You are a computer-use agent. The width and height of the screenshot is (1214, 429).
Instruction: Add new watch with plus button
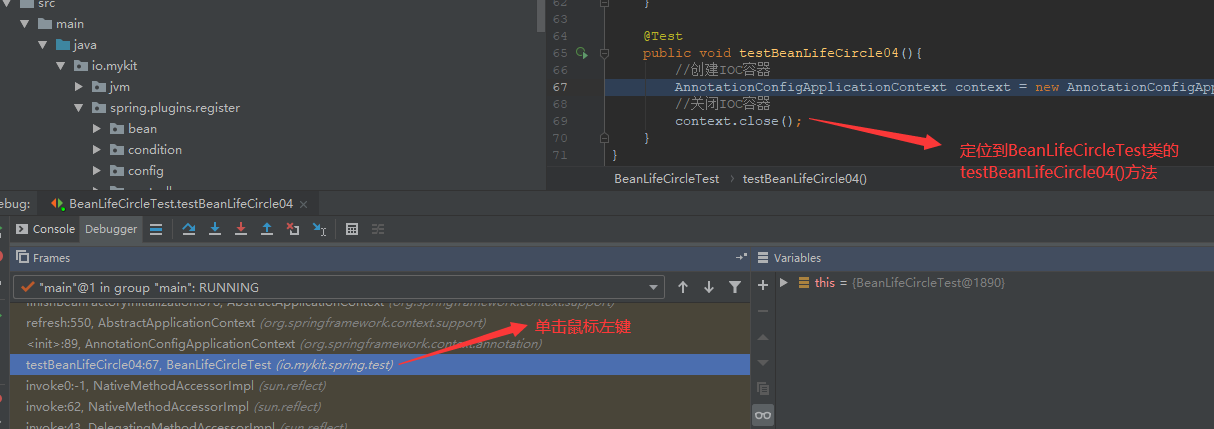[x=763, y=285]
